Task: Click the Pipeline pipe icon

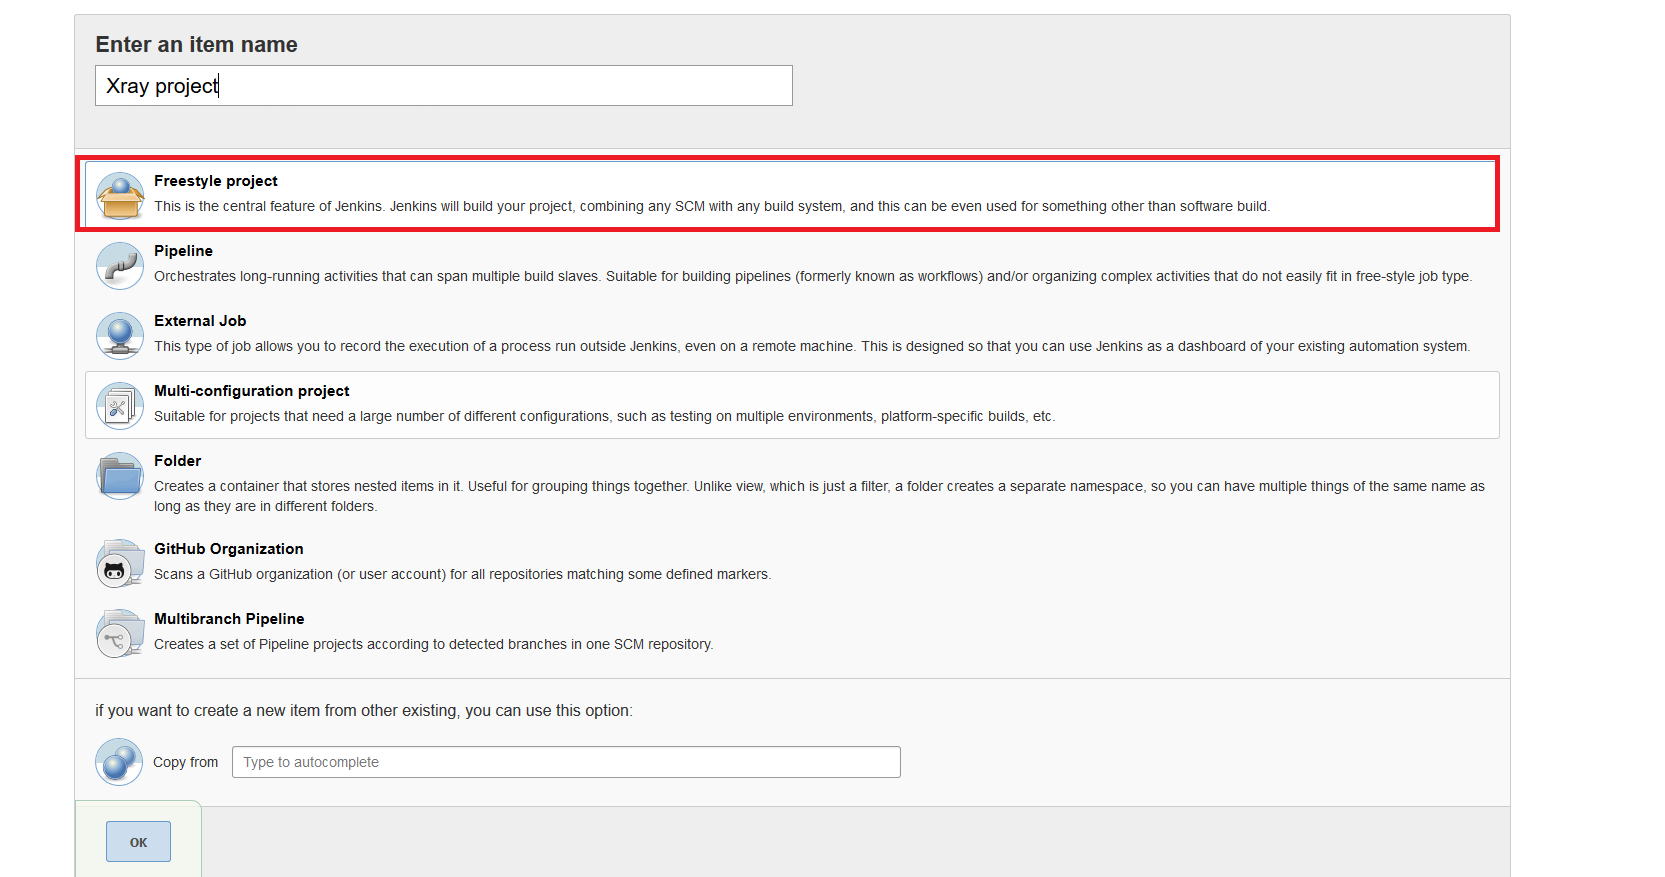Action: coord(120,265)
